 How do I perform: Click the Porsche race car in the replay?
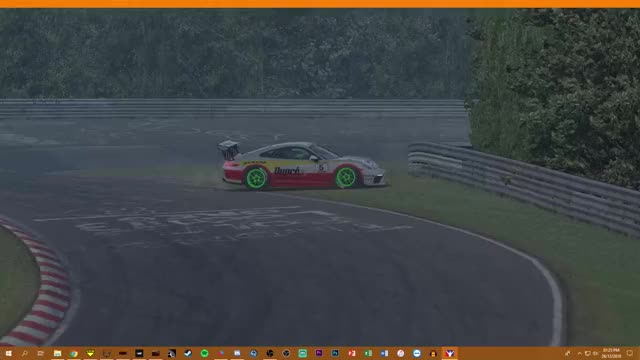point(302,165)
